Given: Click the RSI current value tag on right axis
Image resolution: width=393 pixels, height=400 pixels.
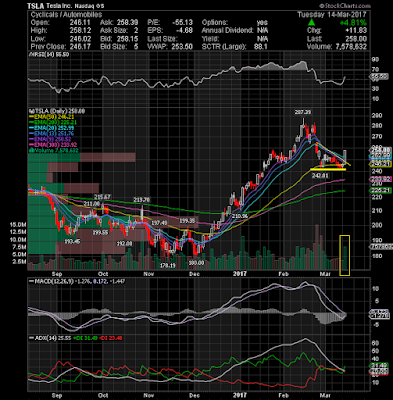Looking at the screenshot, I should click(379, 77).
